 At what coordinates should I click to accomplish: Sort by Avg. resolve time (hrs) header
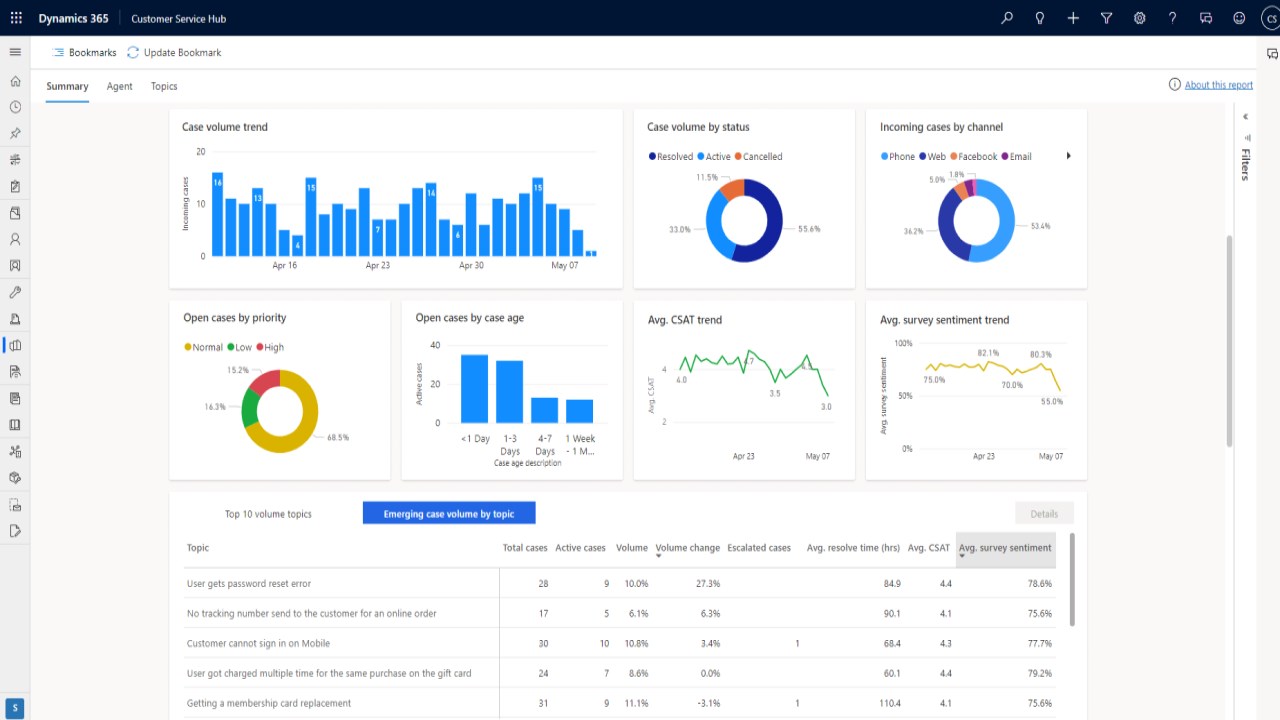click(x=853, y=548)
